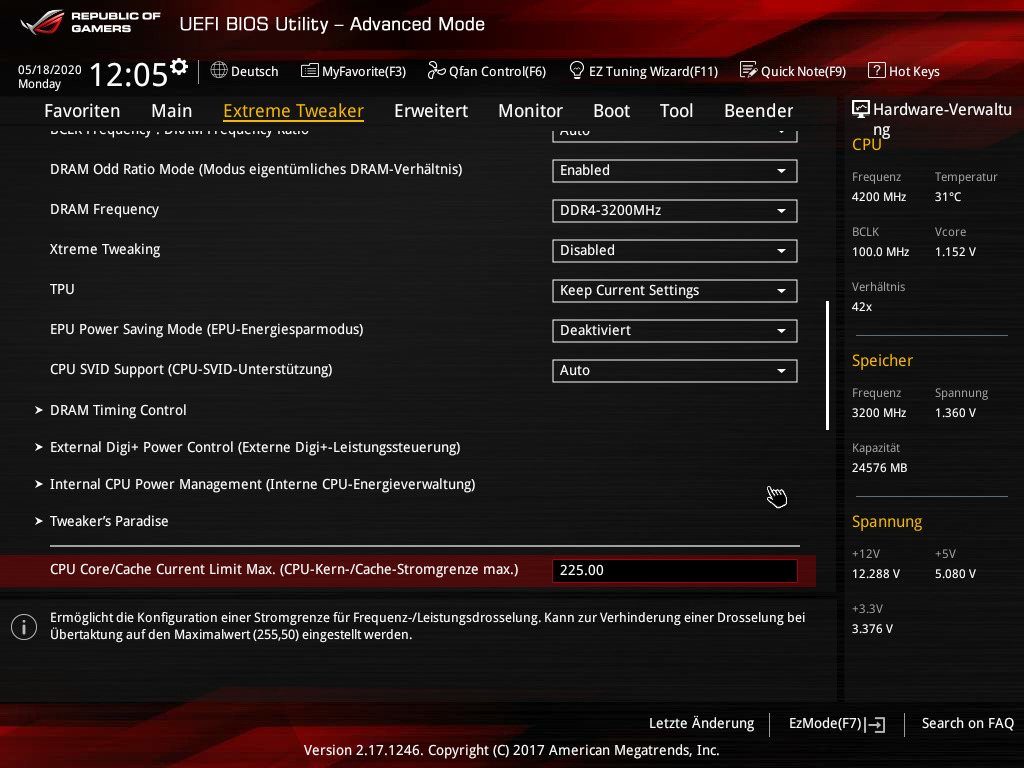Viewport: 1024px width, 768px height.
Task: Click CPU SVID Support label
Action: pyautogui.click(x=191, y=370)
